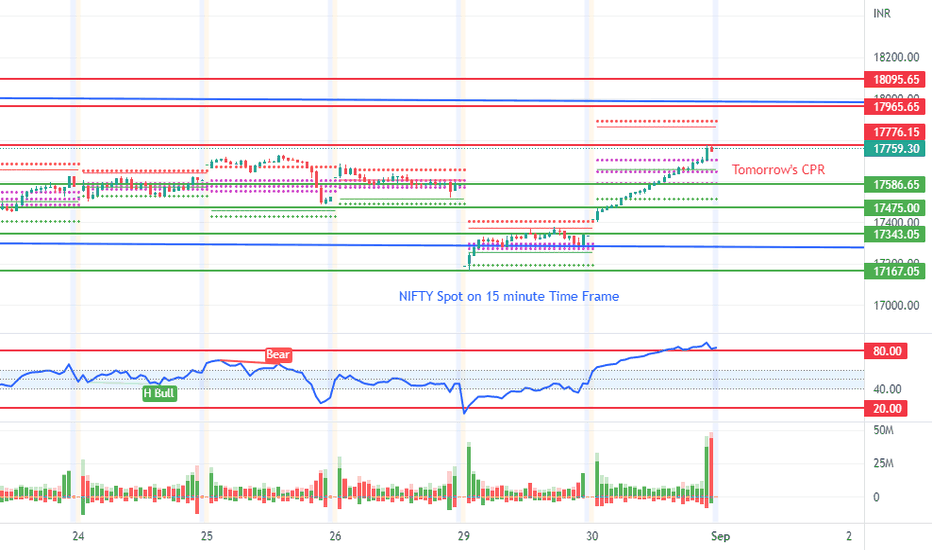Click the 17965.65 red price label

point(895,106)
